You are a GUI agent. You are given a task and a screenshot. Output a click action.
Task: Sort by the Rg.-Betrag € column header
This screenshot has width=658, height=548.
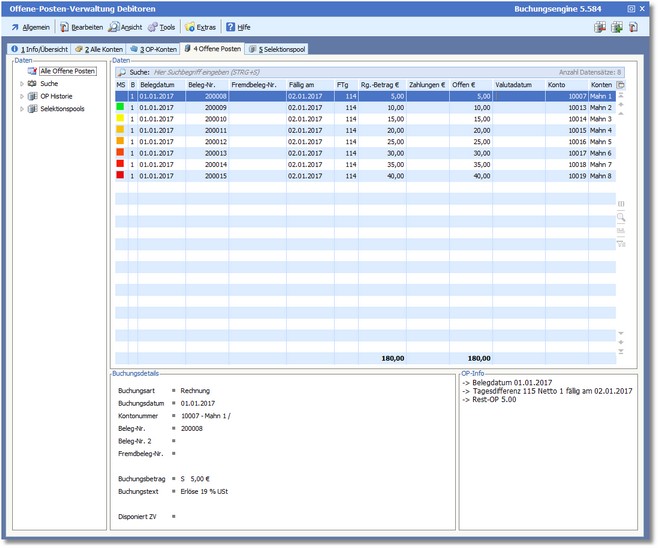click(x=381, y=85)
